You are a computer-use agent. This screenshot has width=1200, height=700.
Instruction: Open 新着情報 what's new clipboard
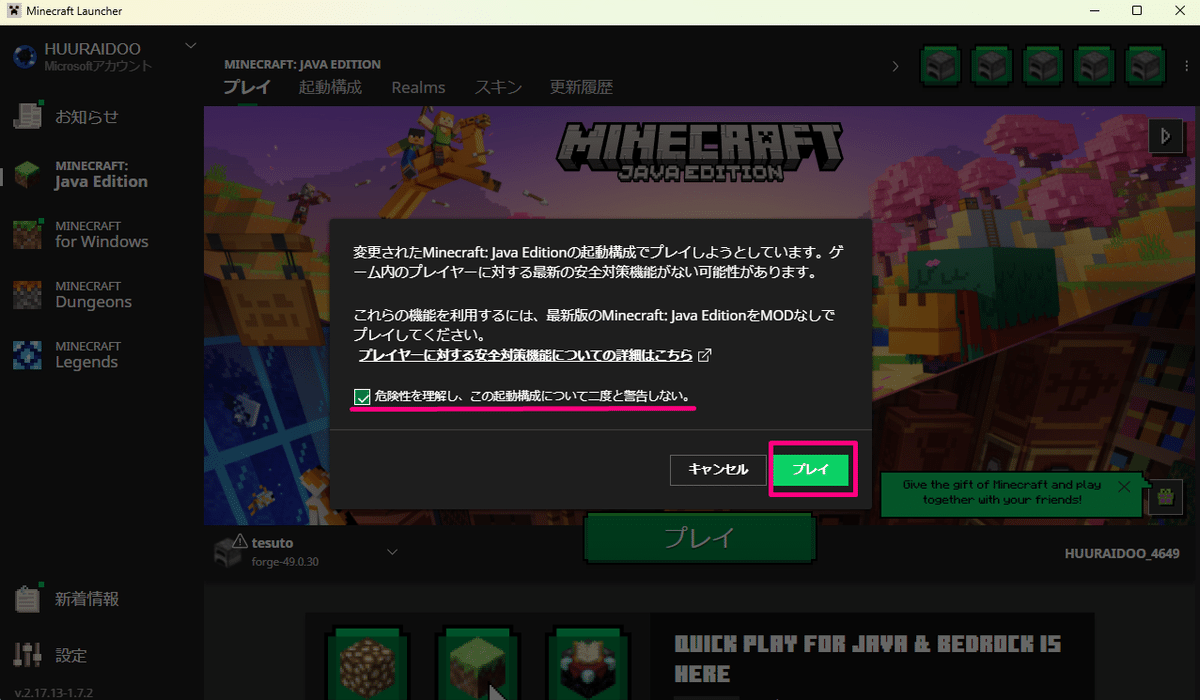(27, 599)
